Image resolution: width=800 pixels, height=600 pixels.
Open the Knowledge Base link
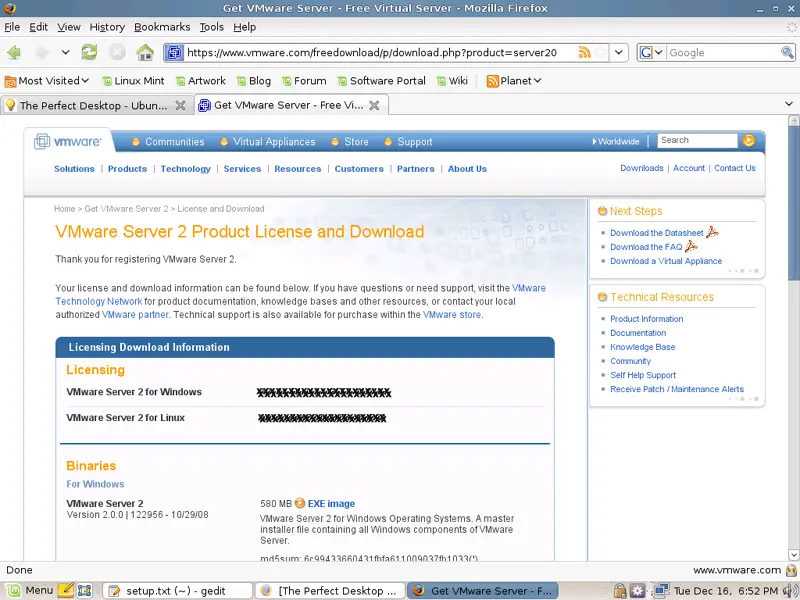pos(642,347)
